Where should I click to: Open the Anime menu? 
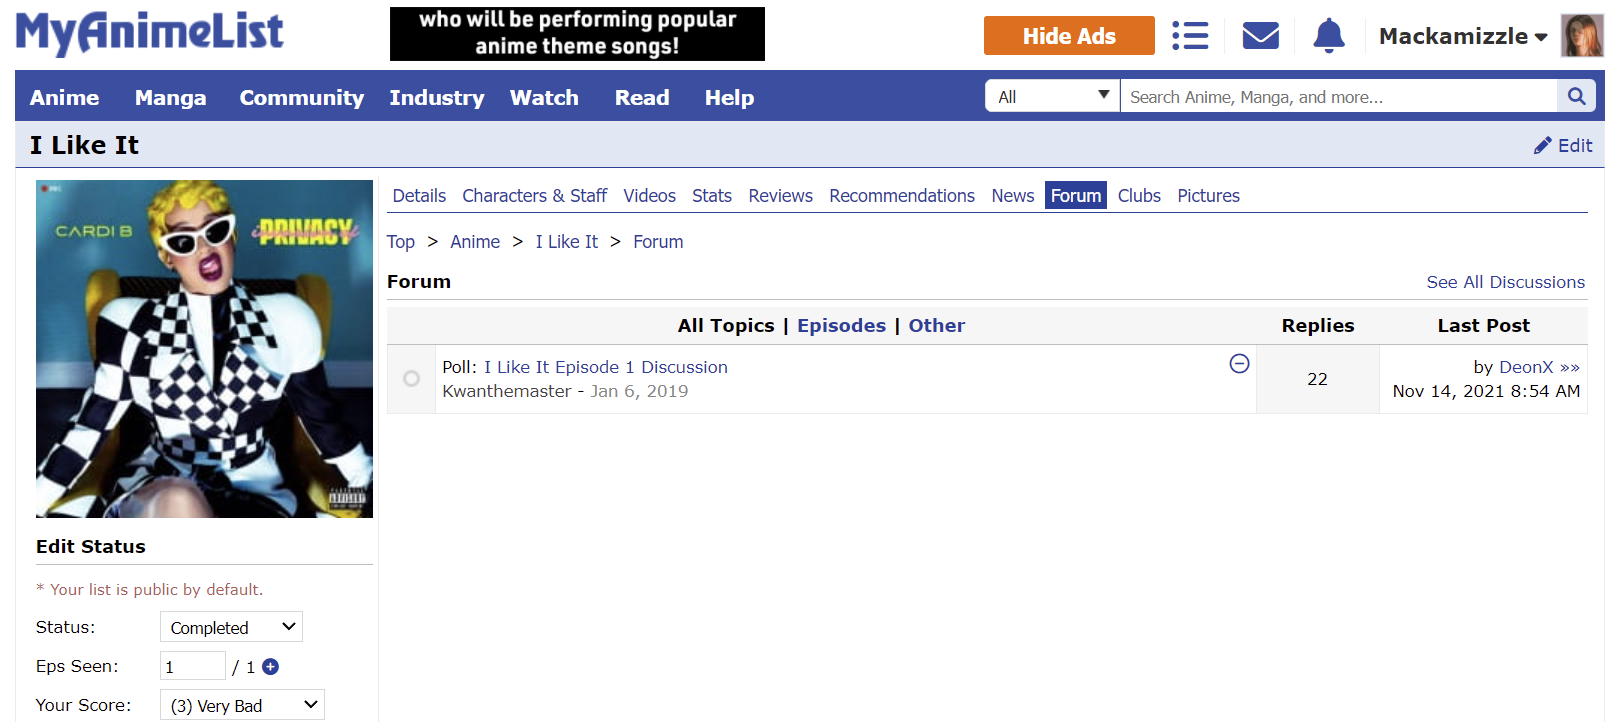pyautogui.click(x=64, y=97)
